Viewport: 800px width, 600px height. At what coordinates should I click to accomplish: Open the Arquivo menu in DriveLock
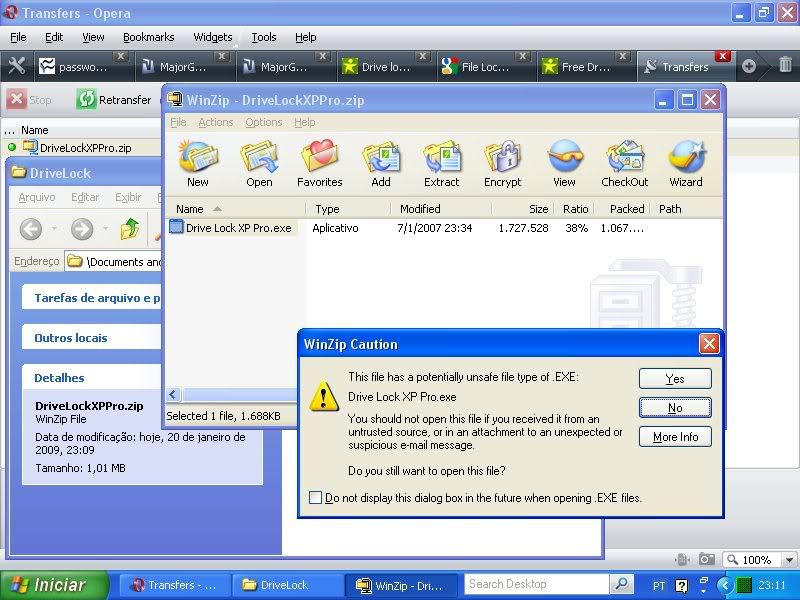tap(37, 197)
